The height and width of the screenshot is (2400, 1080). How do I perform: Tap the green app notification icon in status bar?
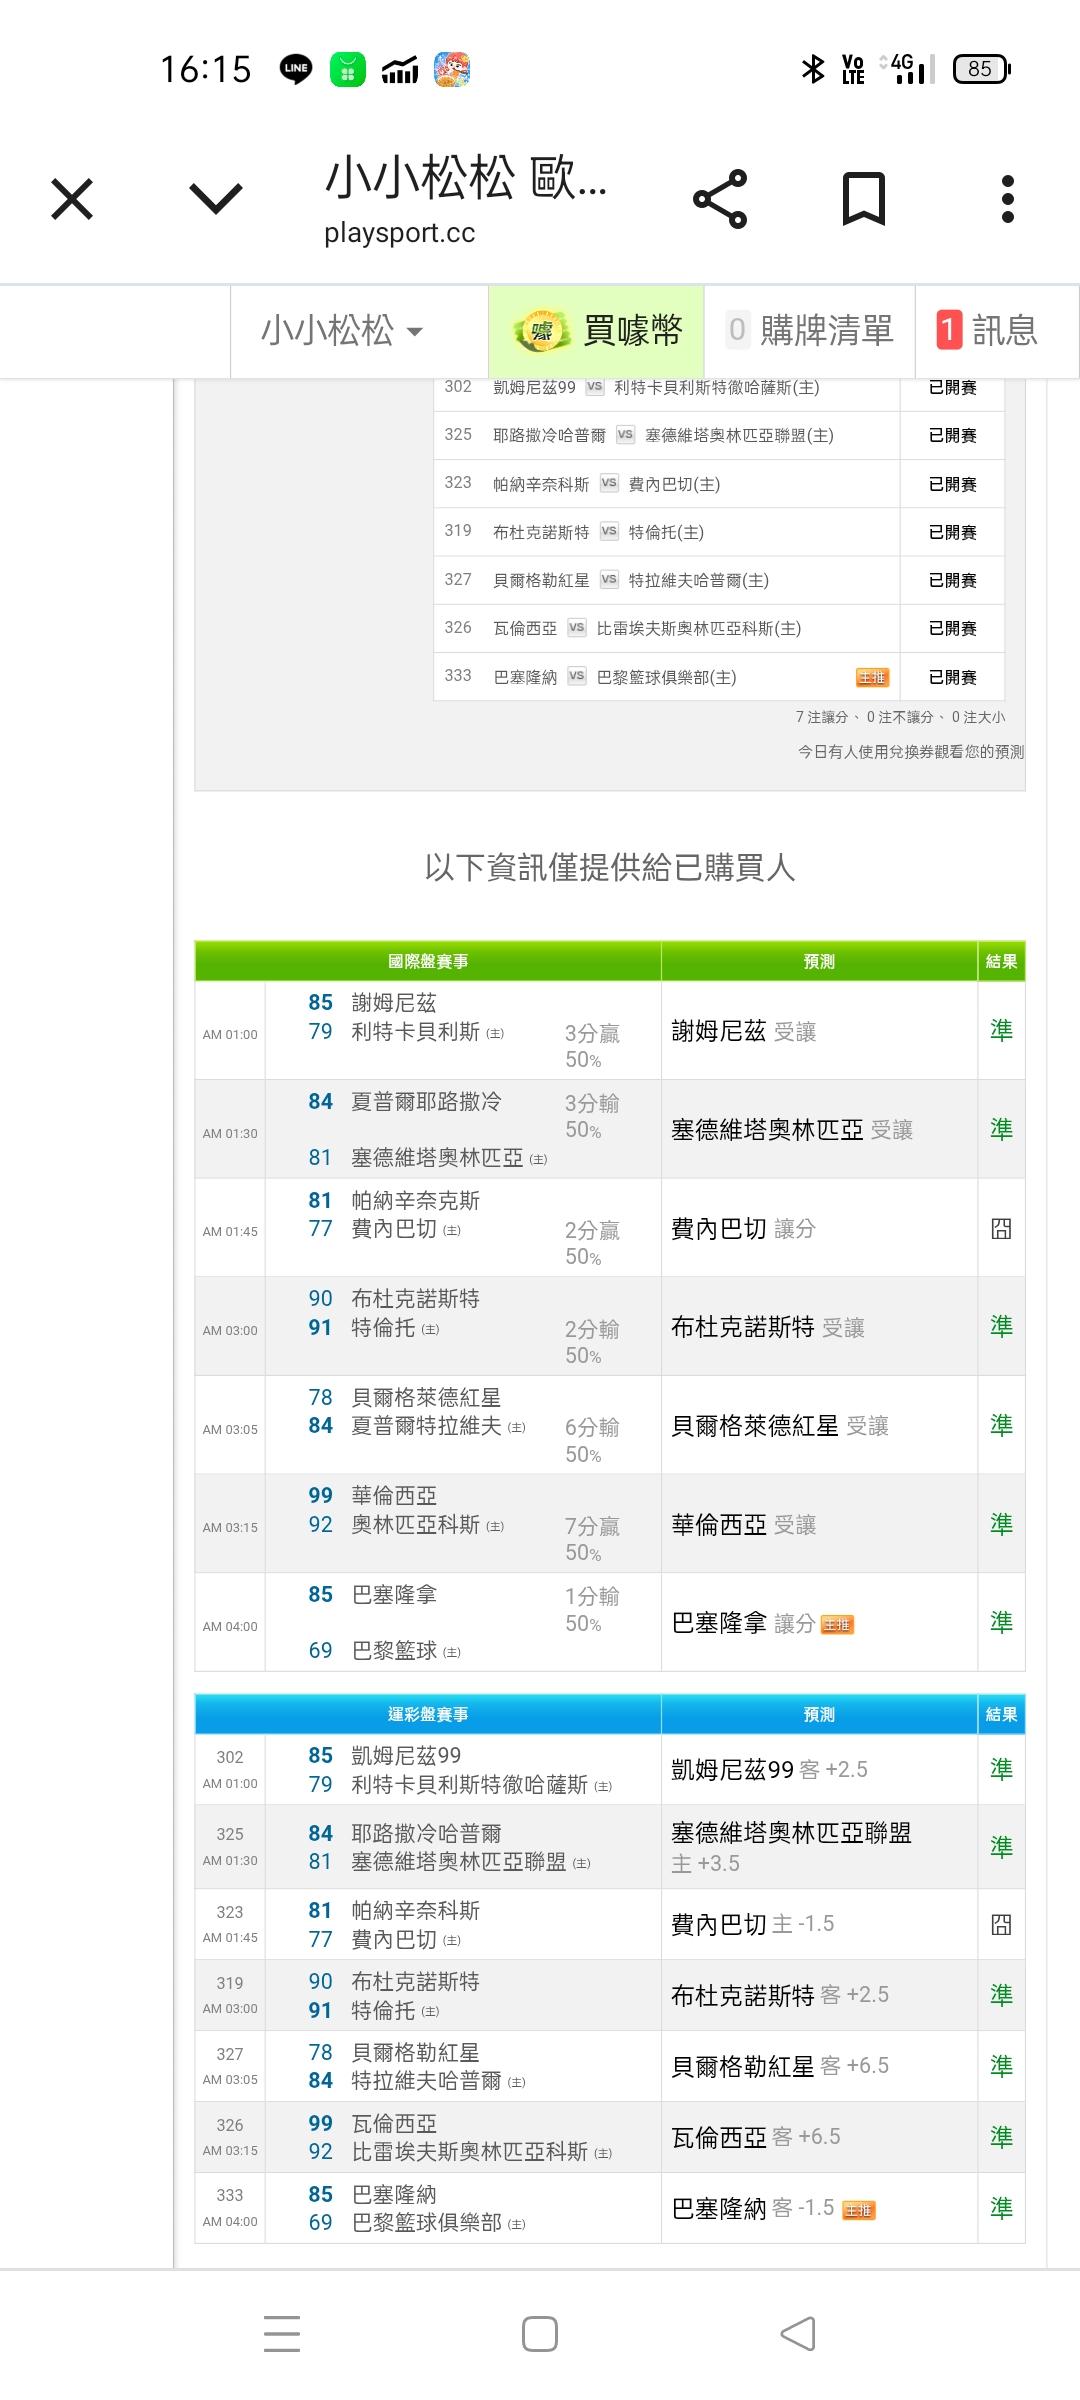(348, 69)
